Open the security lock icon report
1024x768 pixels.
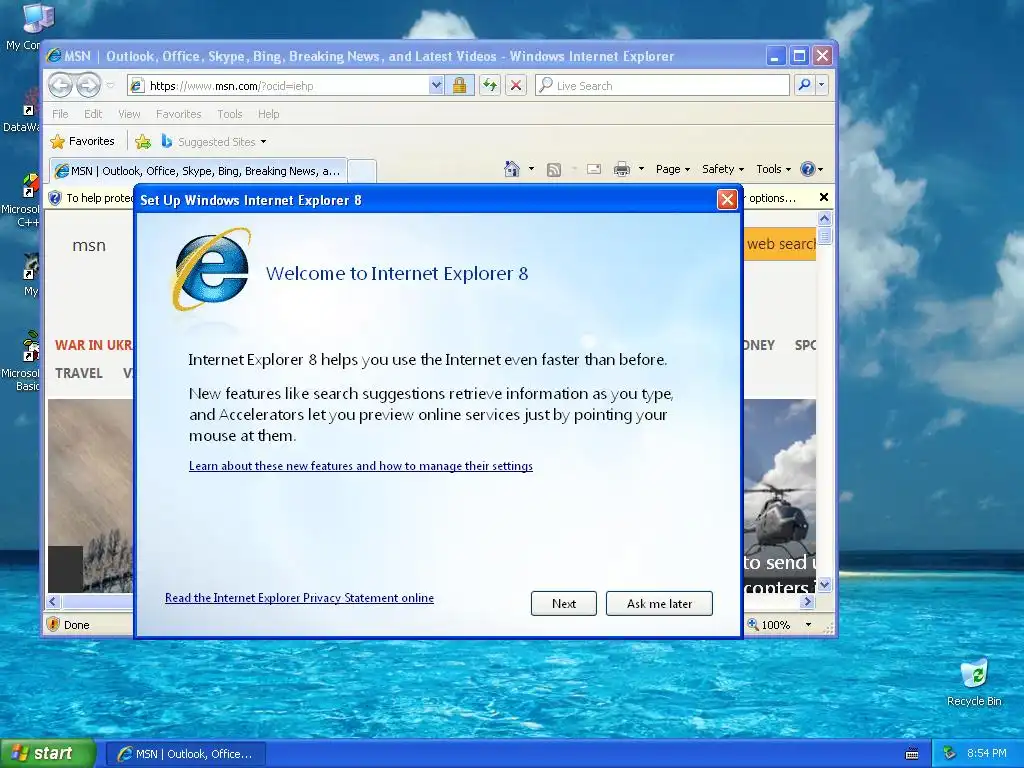pyautogui.click(x=460, y=86)
